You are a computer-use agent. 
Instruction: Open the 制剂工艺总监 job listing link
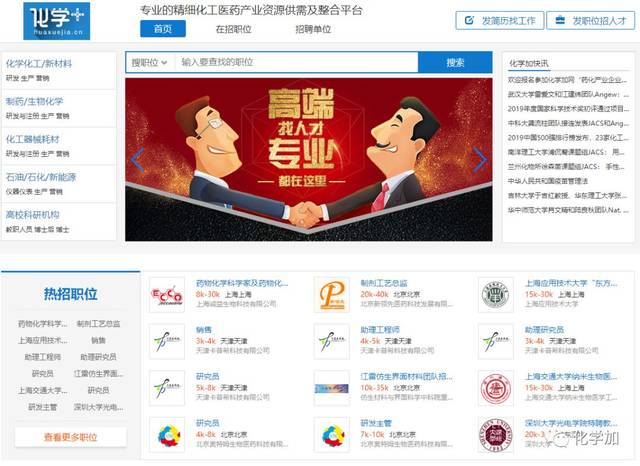pyautogui.click(x=384, y=283)
